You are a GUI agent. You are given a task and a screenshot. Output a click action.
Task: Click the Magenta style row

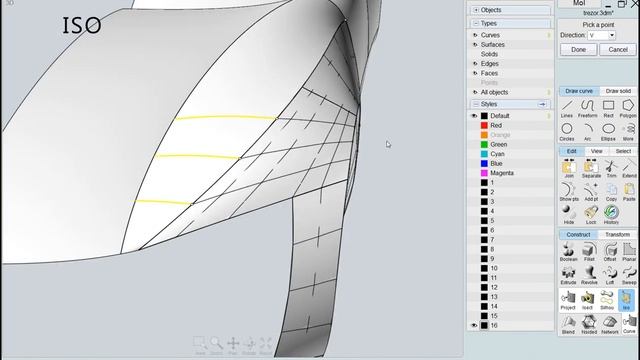point(510,173)
